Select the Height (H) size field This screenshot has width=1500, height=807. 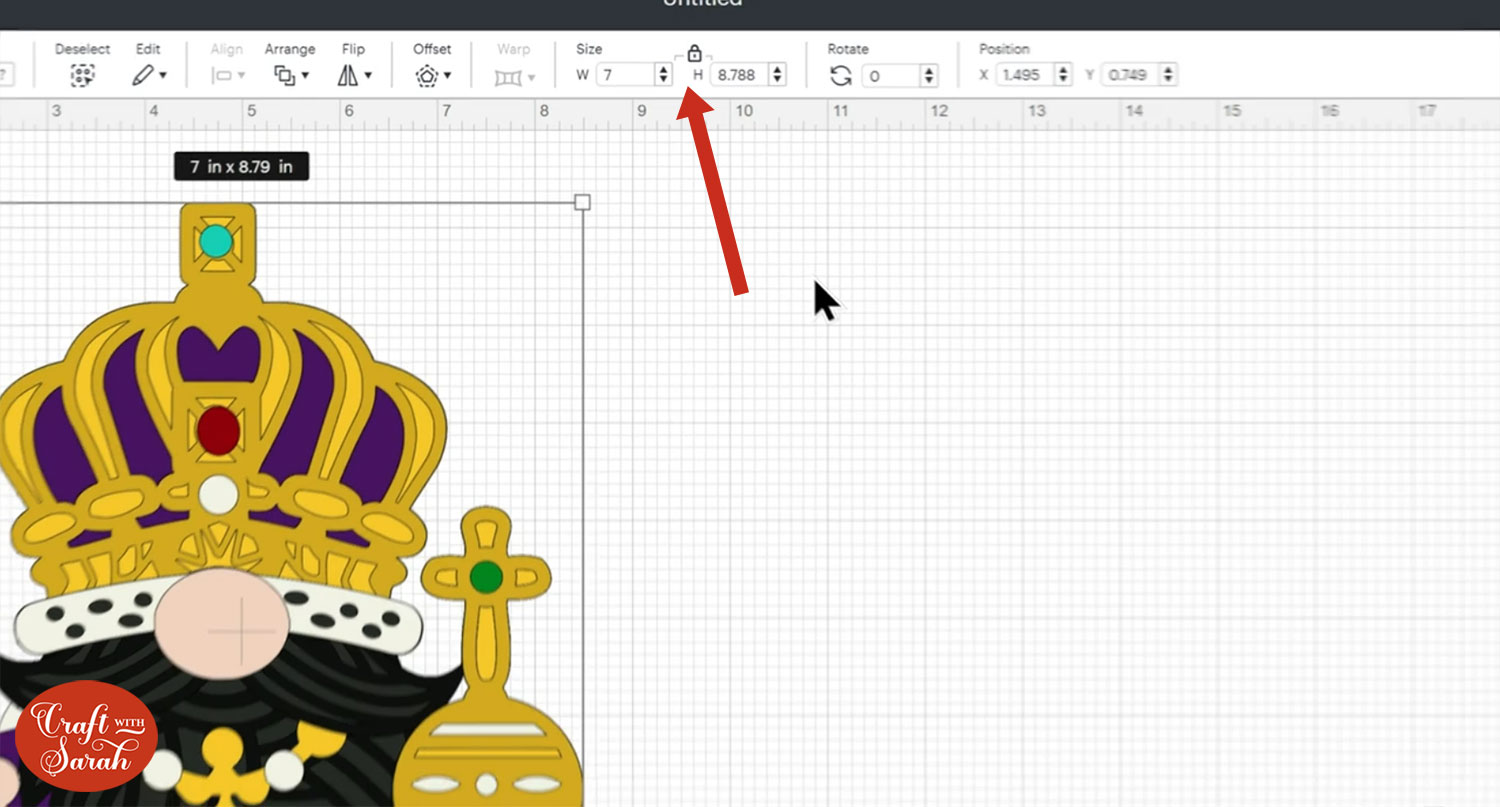tap(740, 75)
